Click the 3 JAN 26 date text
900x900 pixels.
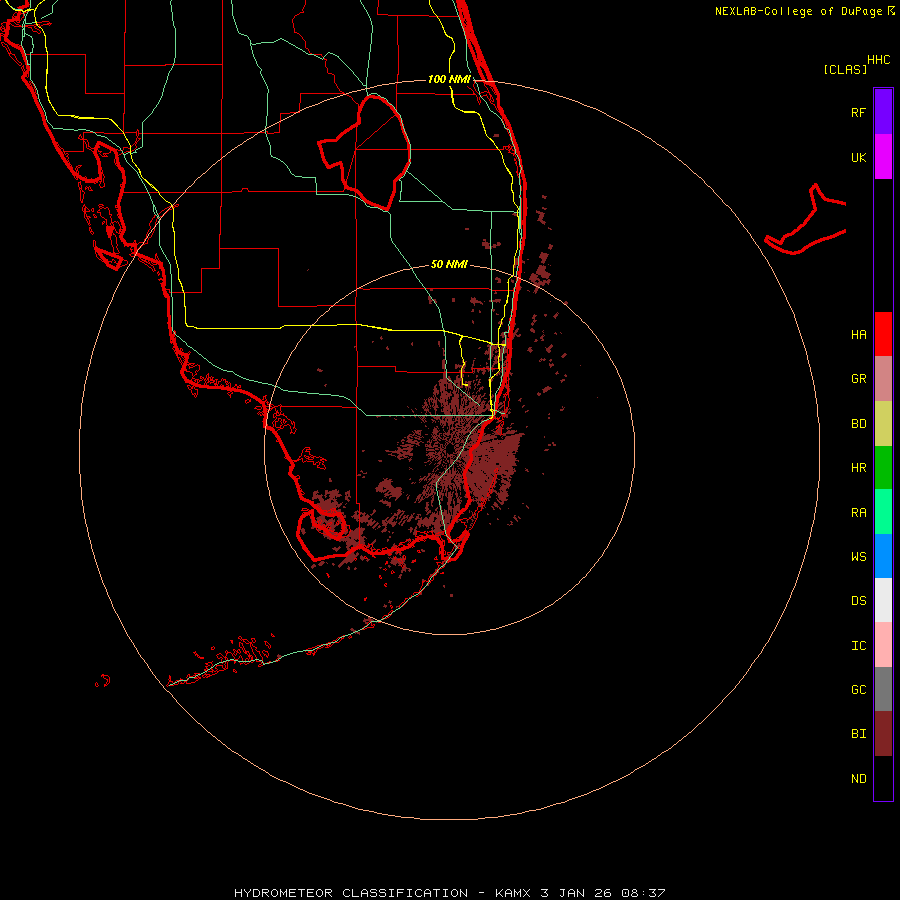(576, 893)
